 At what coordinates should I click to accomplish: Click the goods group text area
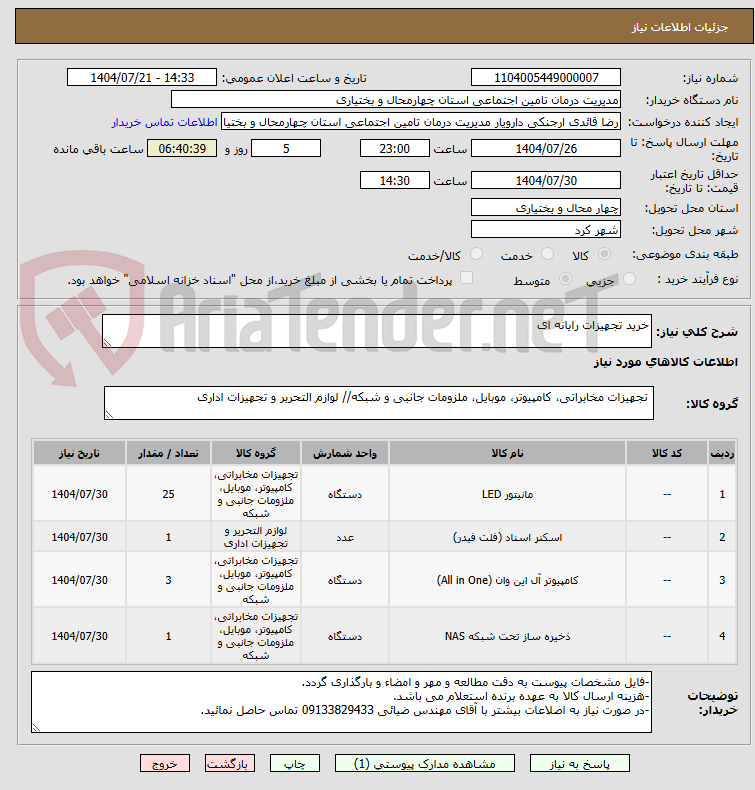click(x=379, y=403)
